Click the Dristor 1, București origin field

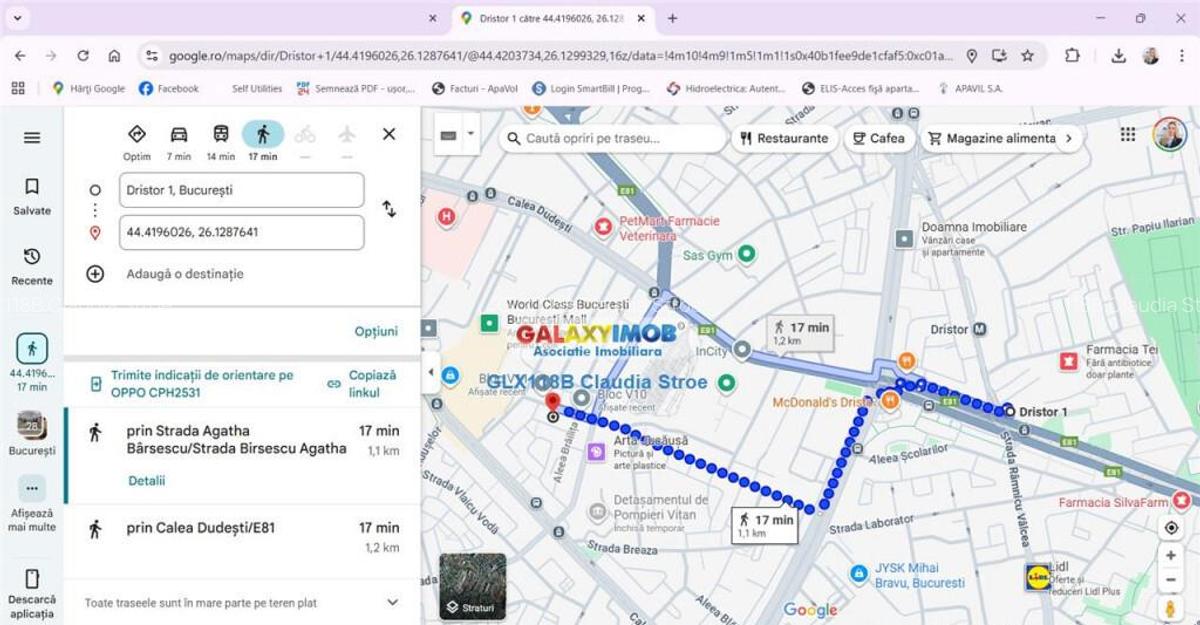point(241,190)
